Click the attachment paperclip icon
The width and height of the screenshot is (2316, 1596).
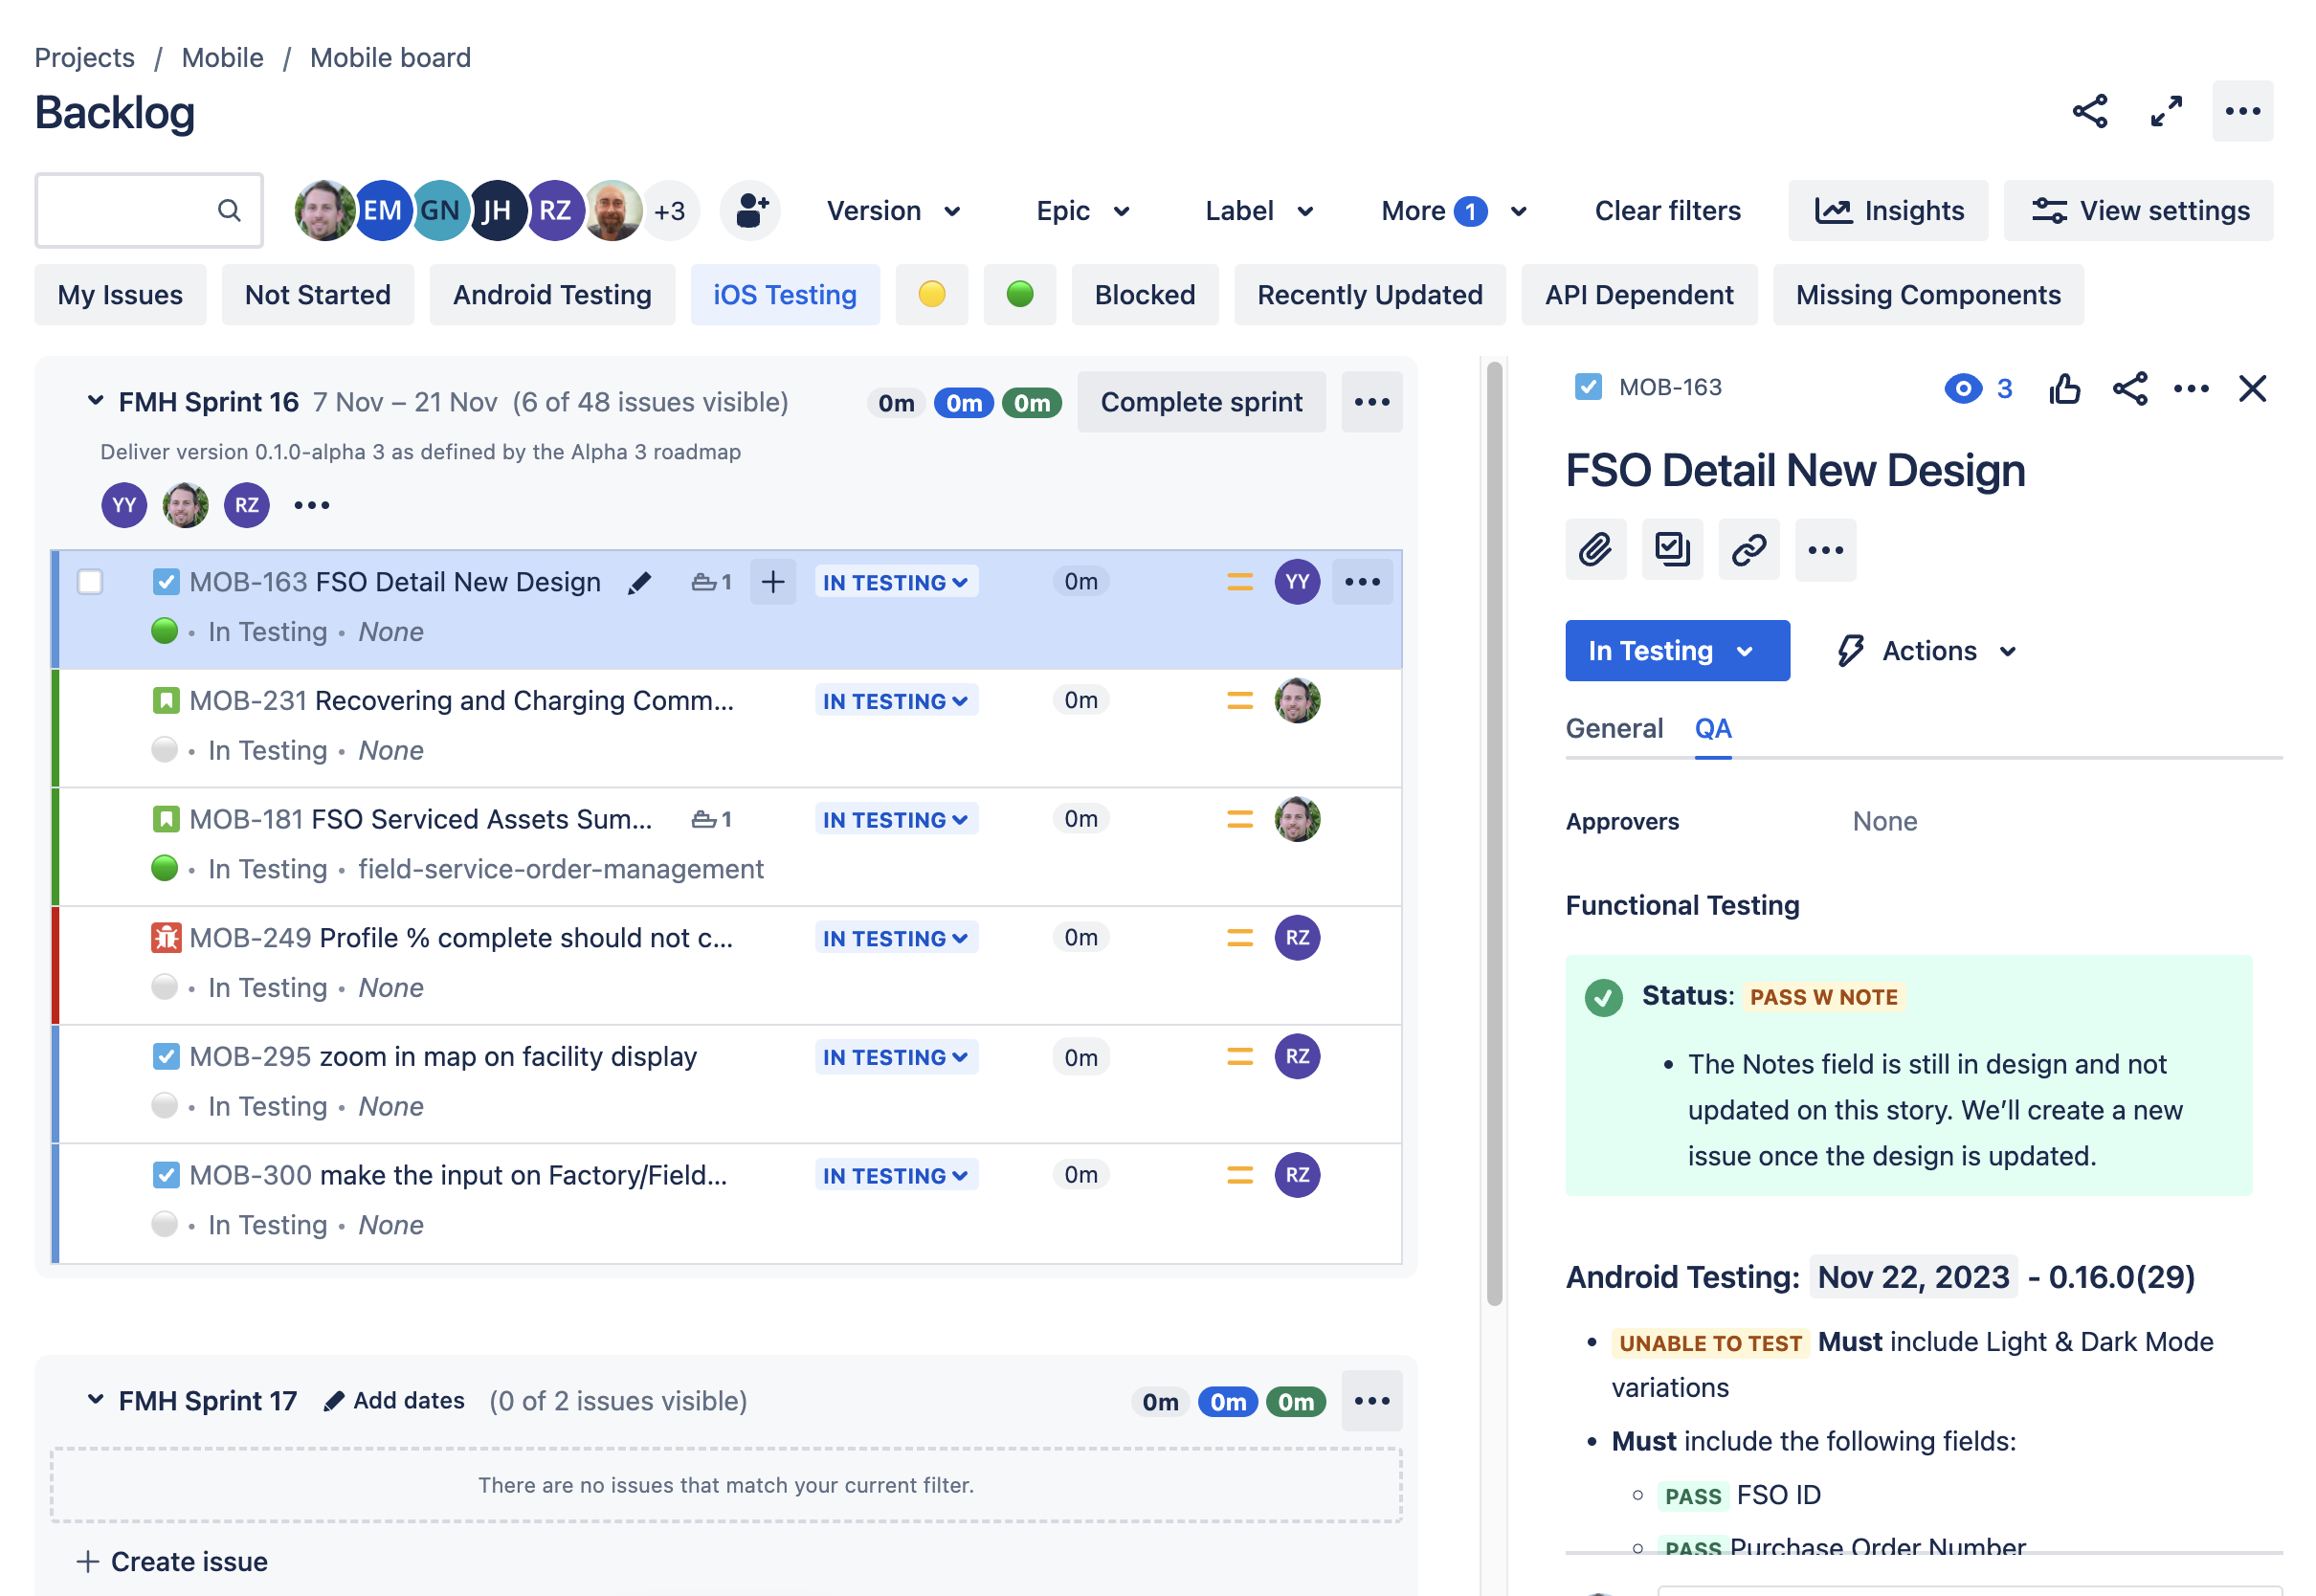click(1595, 550)
